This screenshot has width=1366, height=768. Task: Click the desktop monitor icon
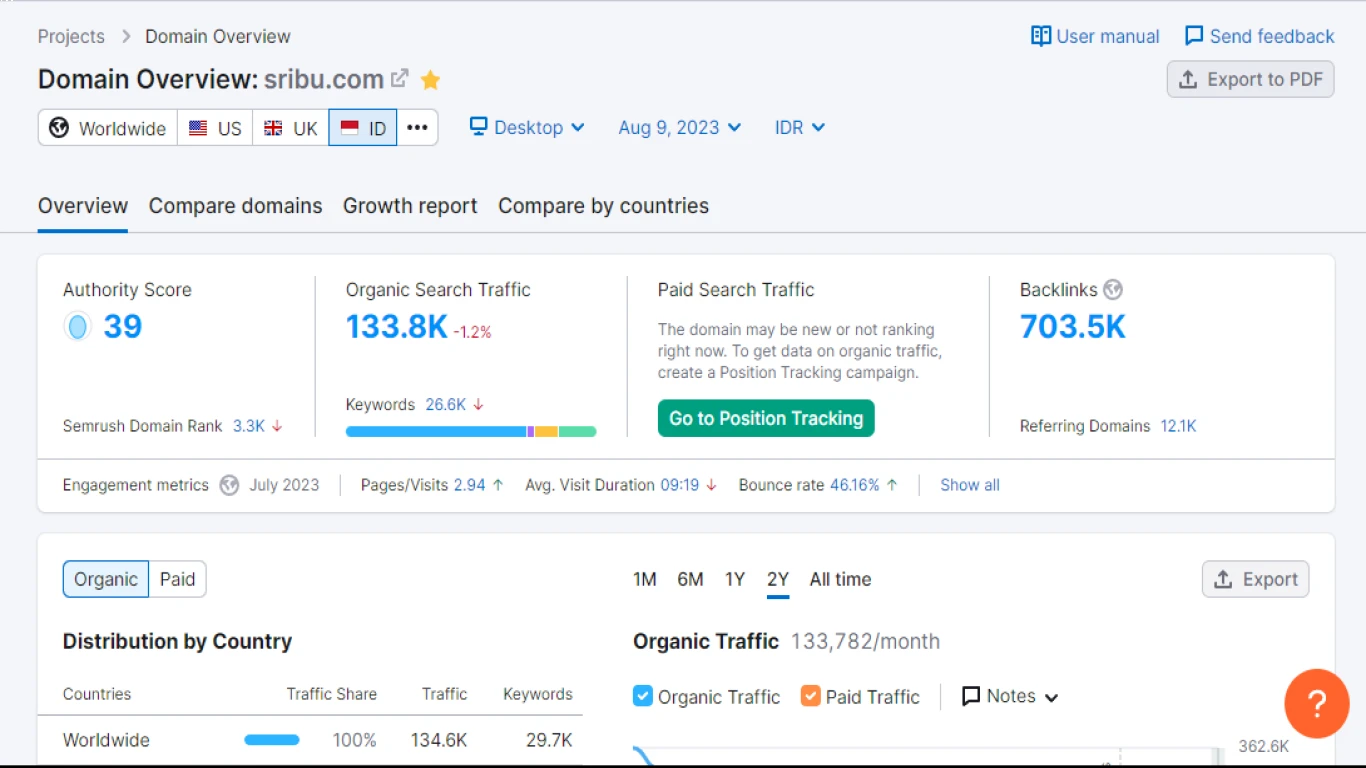coord(479,127)
